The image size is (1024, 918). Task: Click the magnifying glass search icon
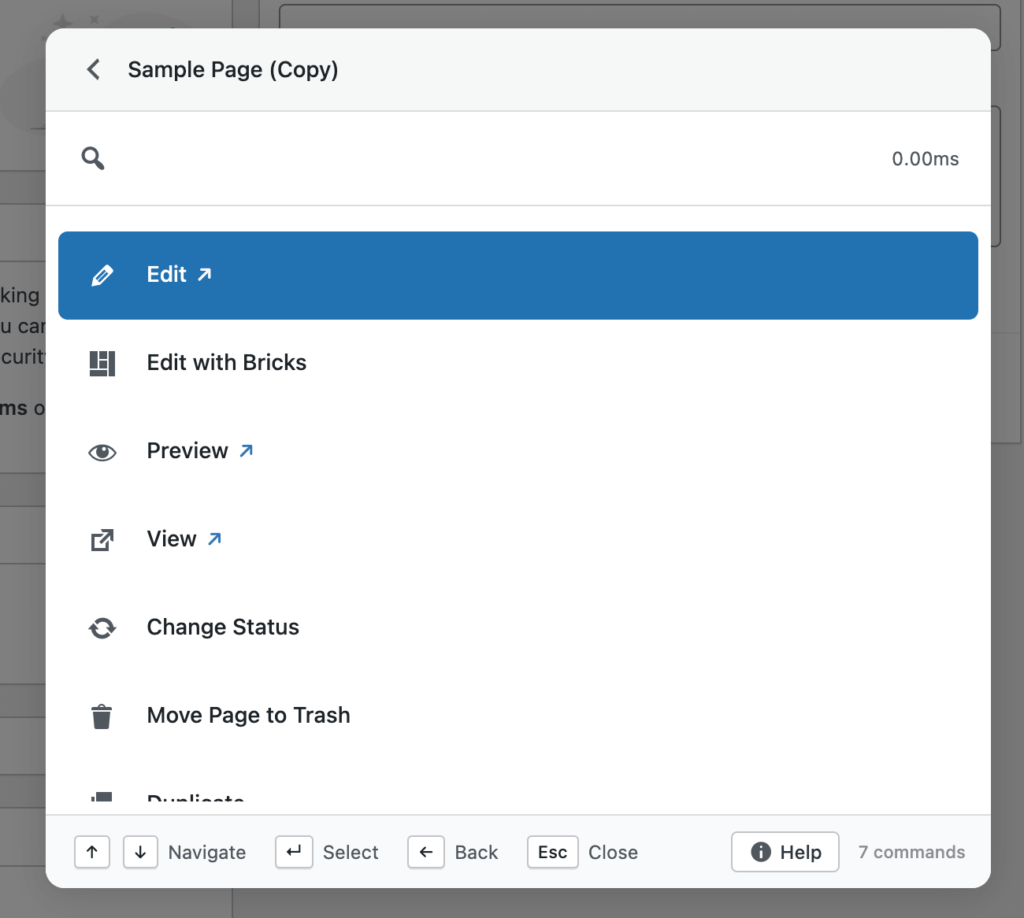(x=92, y=158)
